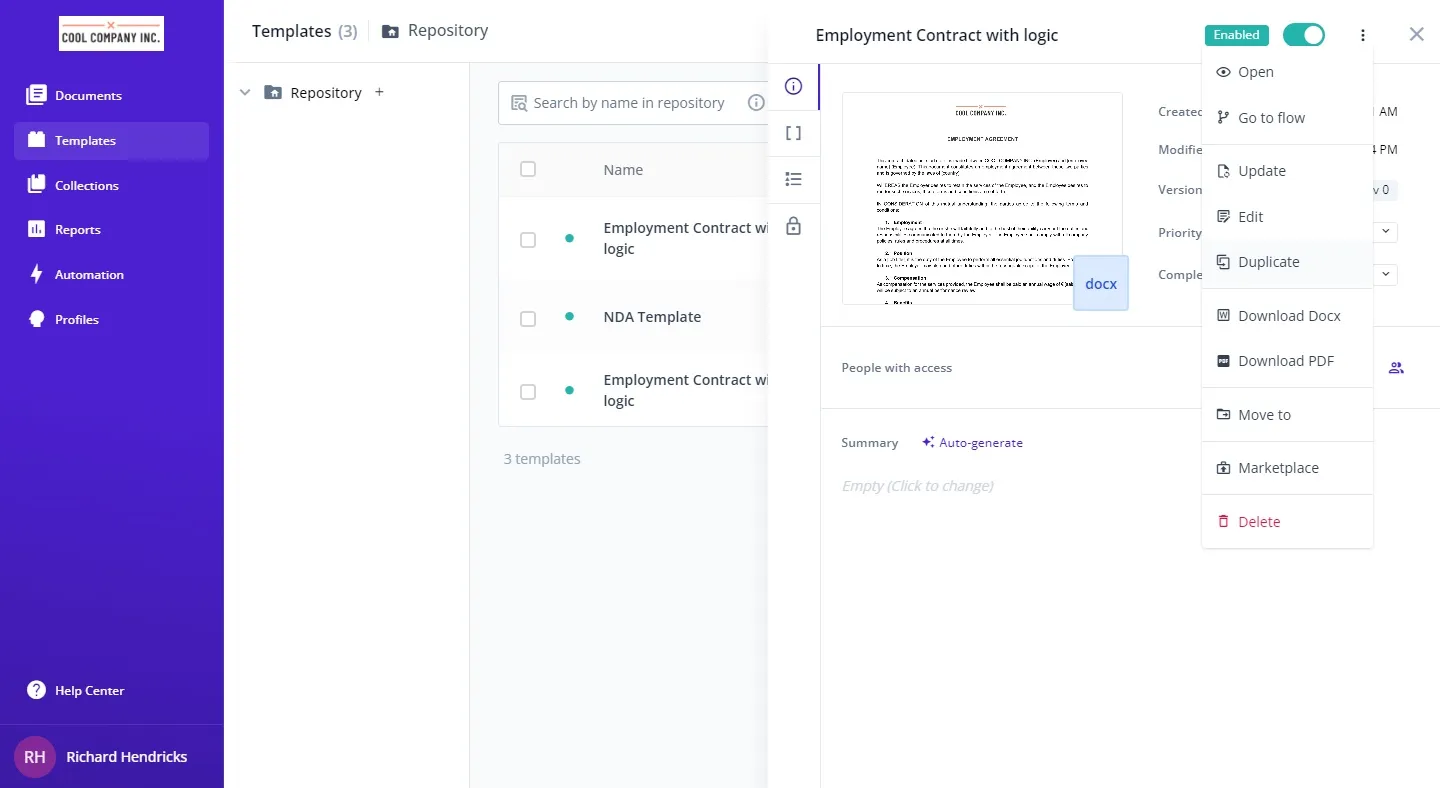
Task: Open the variables brackets tab icon
Action: click(793, 133)
